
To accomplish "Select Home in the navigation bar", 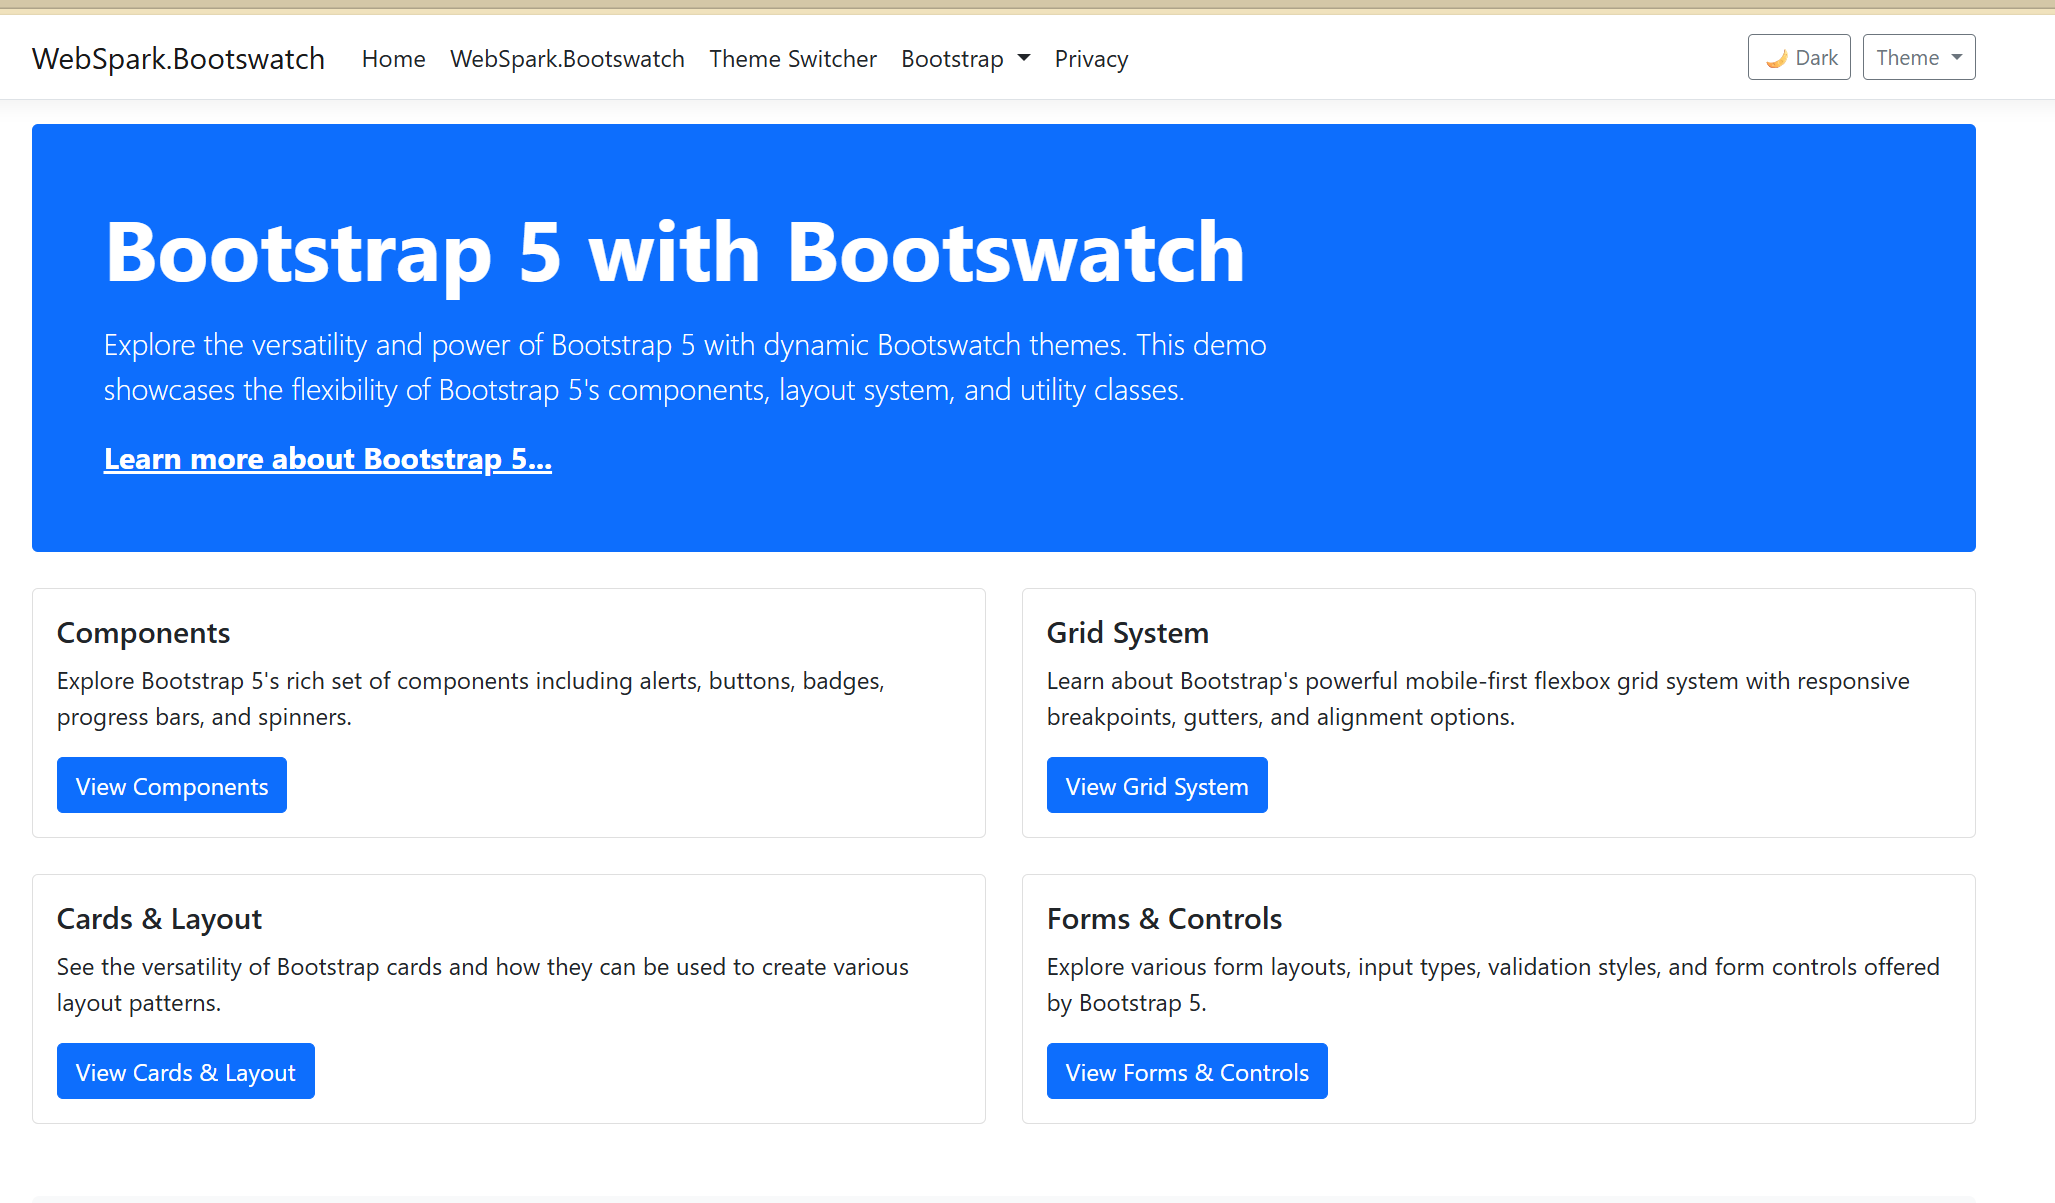I will click(x=393, y=59).
